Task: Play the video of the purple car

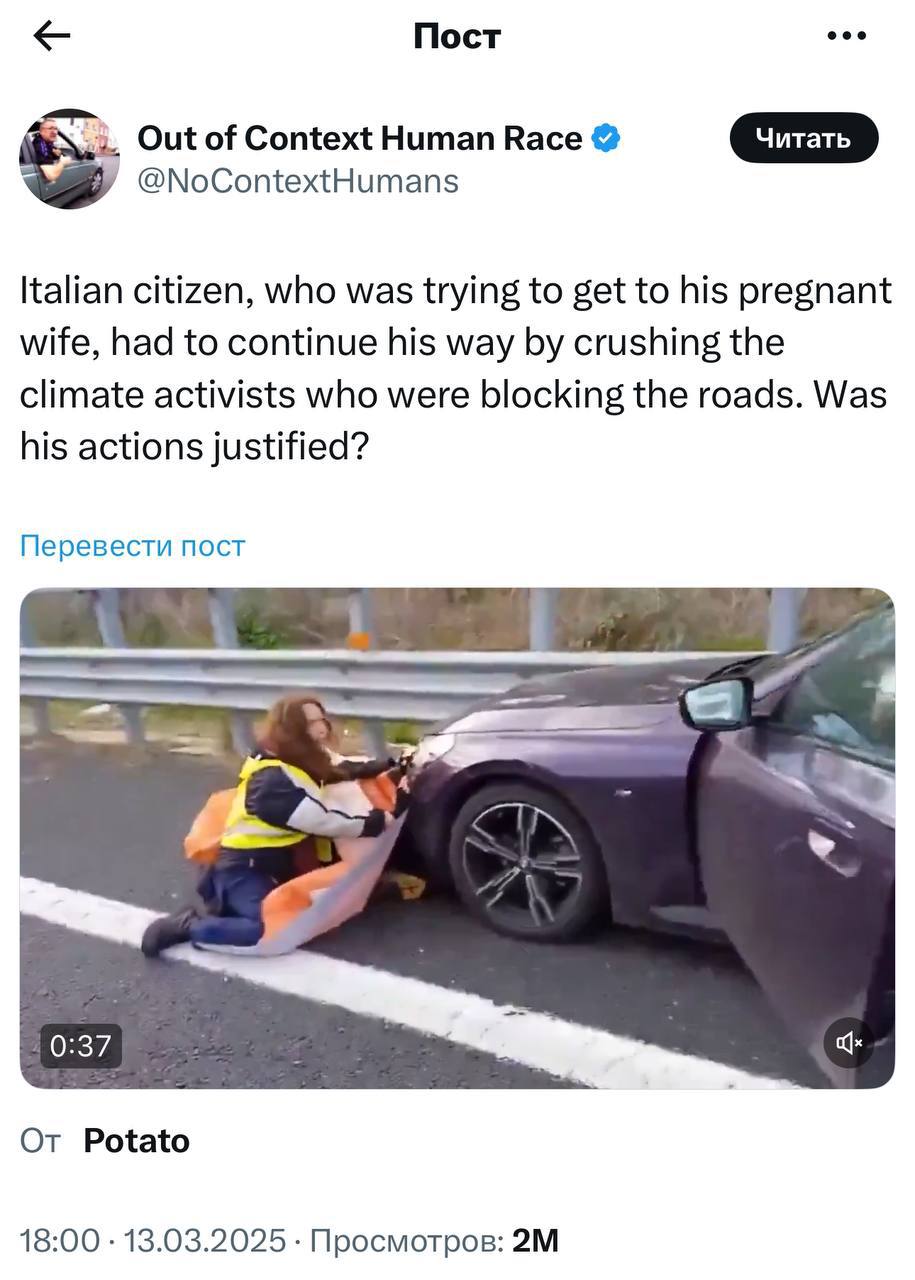Action: tap(457, 838)
